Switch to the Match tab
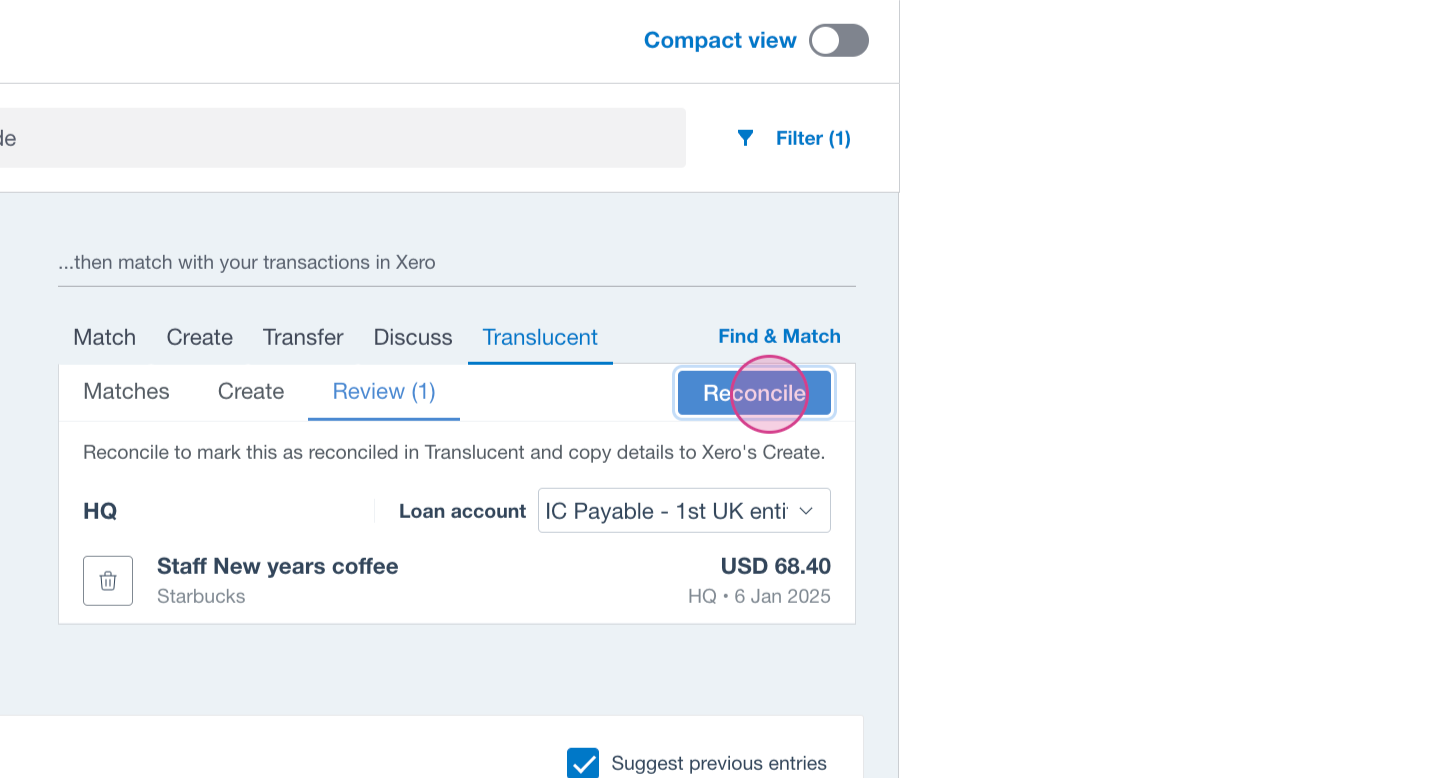This screenshot has width=1440, height=778. tap(104, 337)
